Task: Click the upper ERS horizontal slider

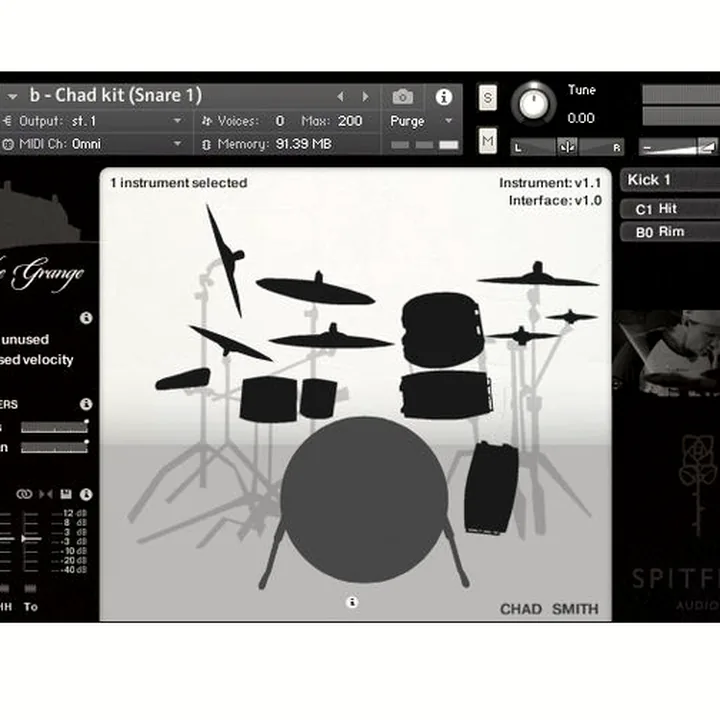Action: pyautogui.click(x=55, y=428)
